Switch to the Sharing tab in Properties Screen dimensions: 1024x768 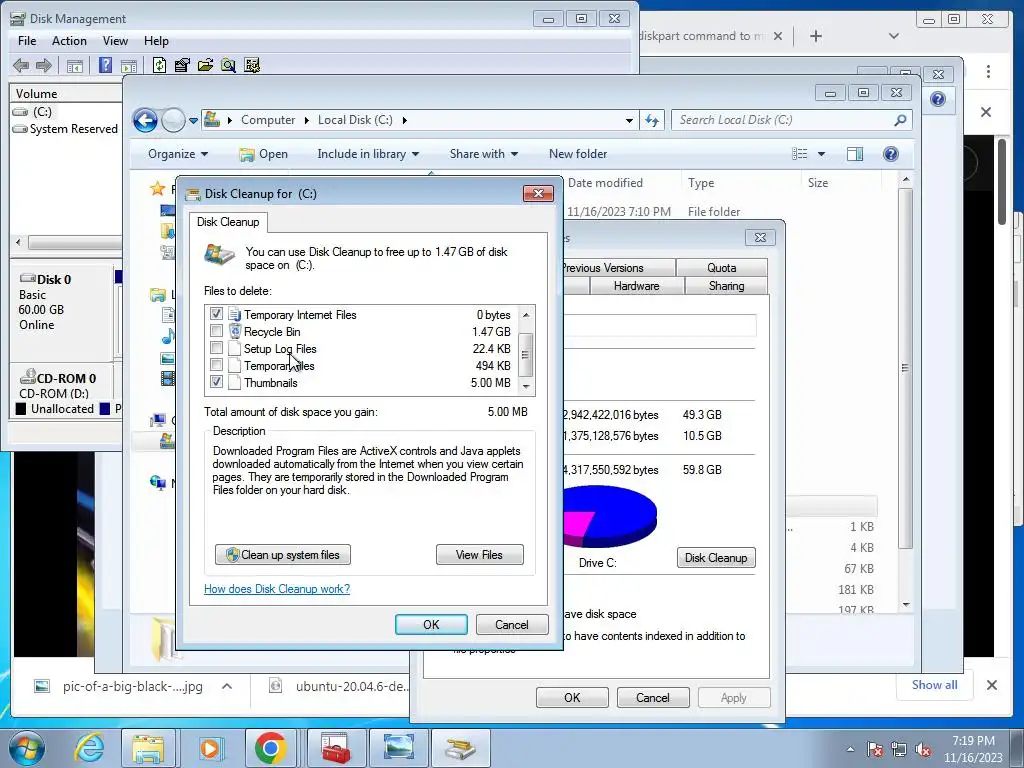coord(726,286)
